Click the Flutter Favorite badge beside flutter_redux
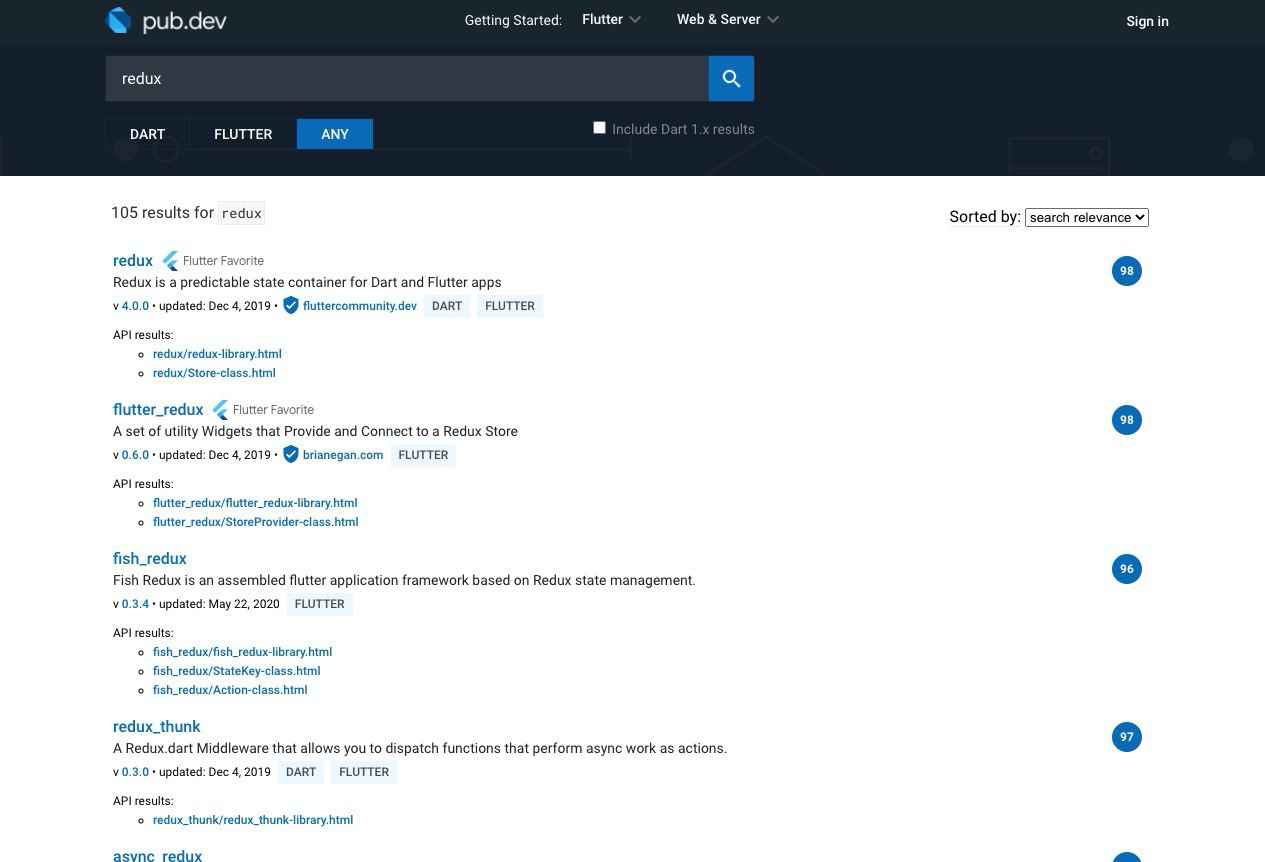1265x862 pixels. 263,410
